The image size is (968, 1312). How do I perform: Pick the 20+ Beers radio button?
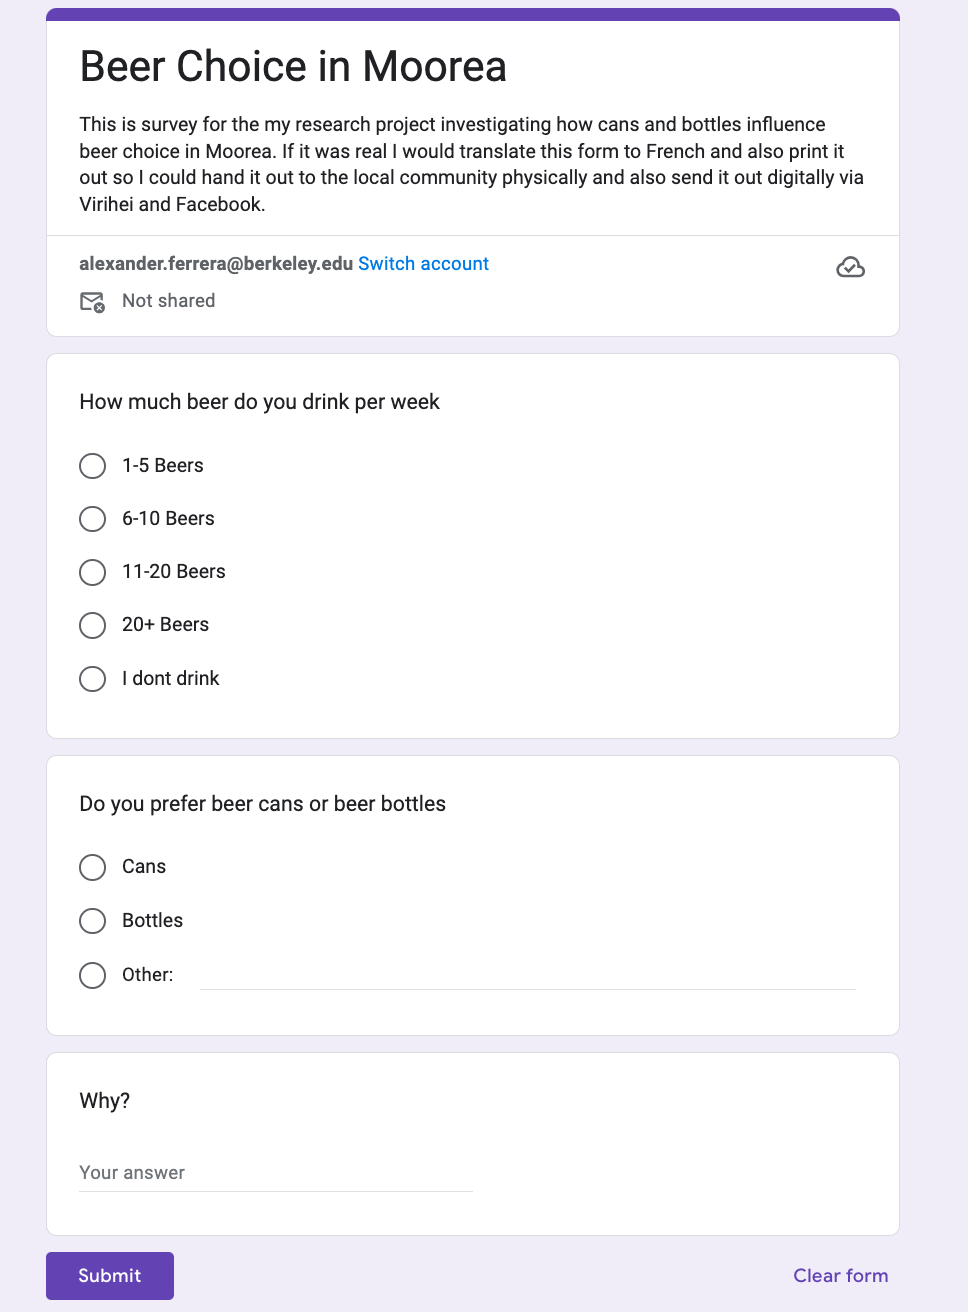pos(92,625)
